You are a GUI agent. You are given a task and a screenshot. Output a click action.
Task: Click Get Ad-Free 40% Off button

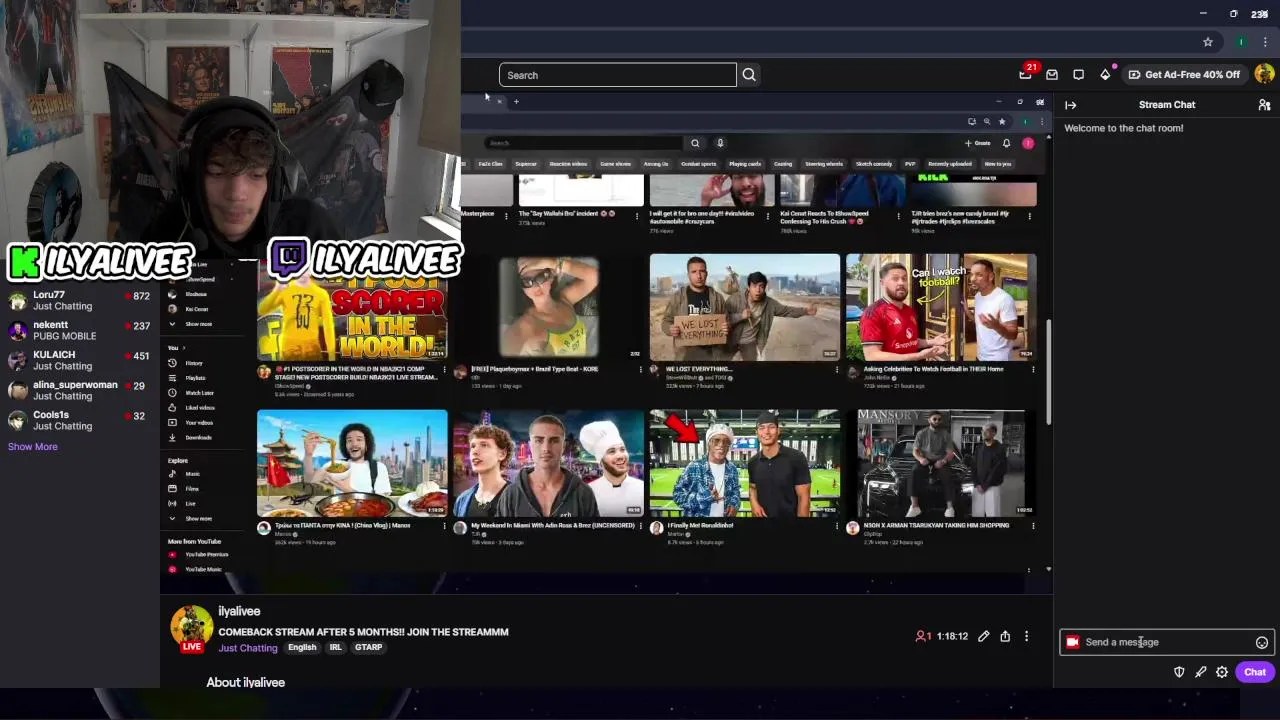point(1184,75)
